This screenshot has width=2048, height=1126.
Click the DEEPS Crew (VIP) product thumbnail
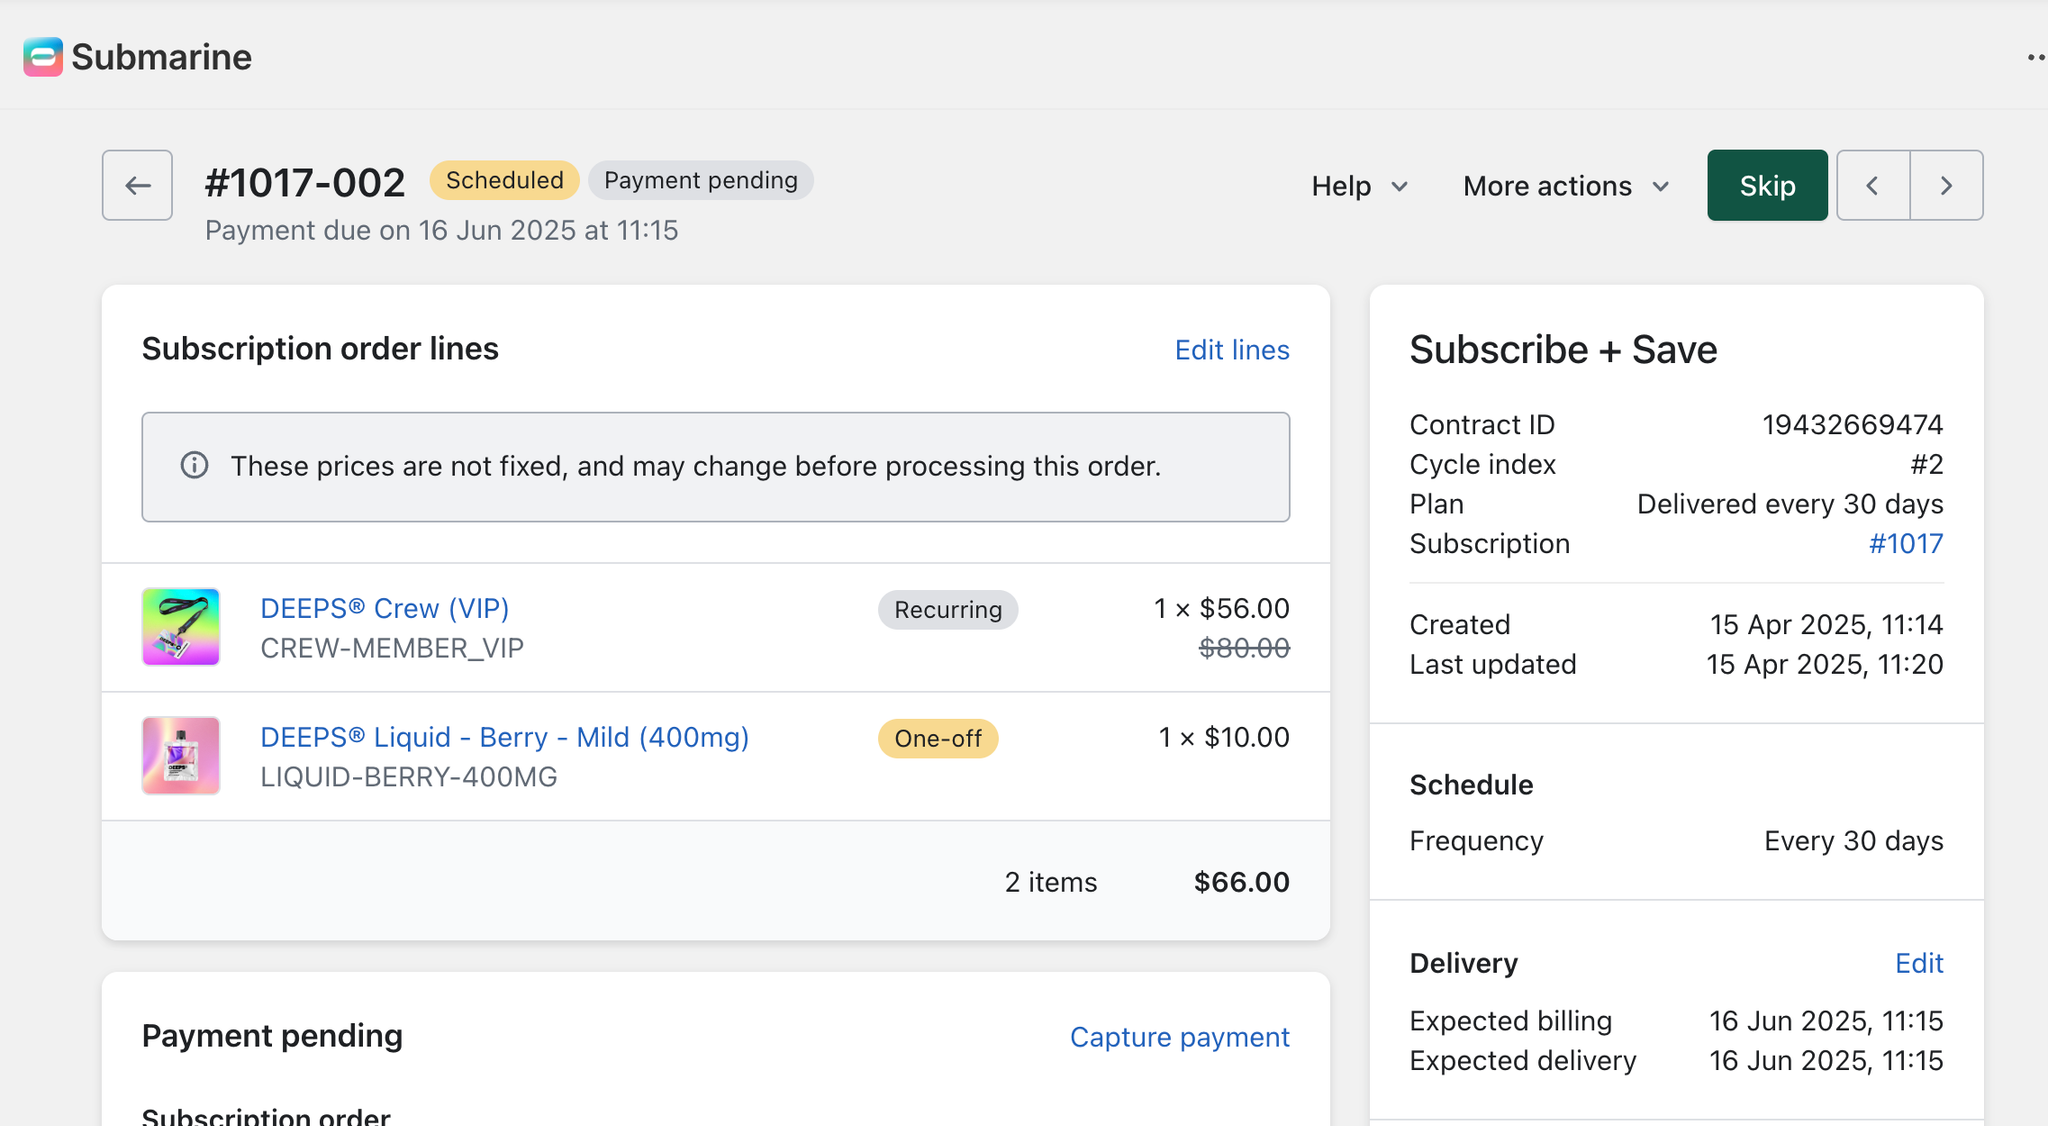pyautogui.click(x=181, y=627)
